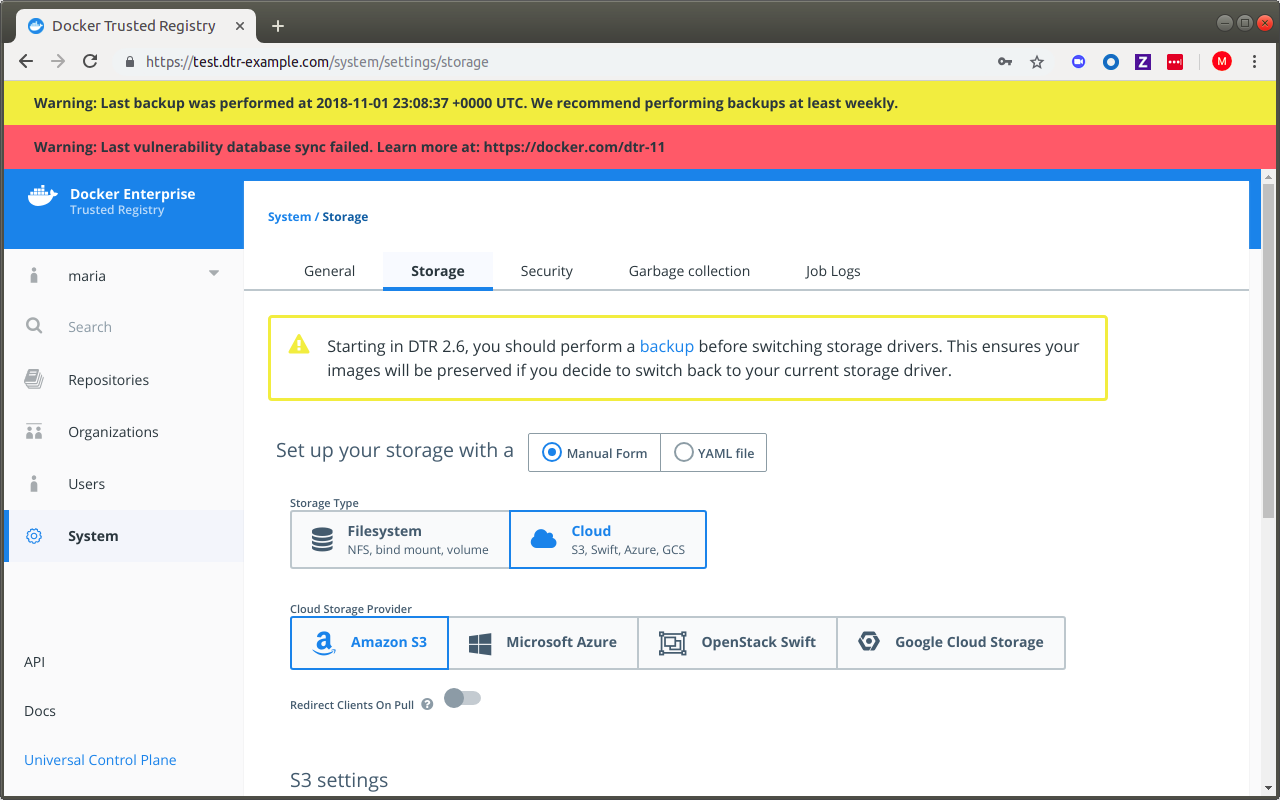Image resolution: width=1280 pixels, height=800 pixels.
Task: Expand the maria user dropdown arrow
Action: pos(213,274)
